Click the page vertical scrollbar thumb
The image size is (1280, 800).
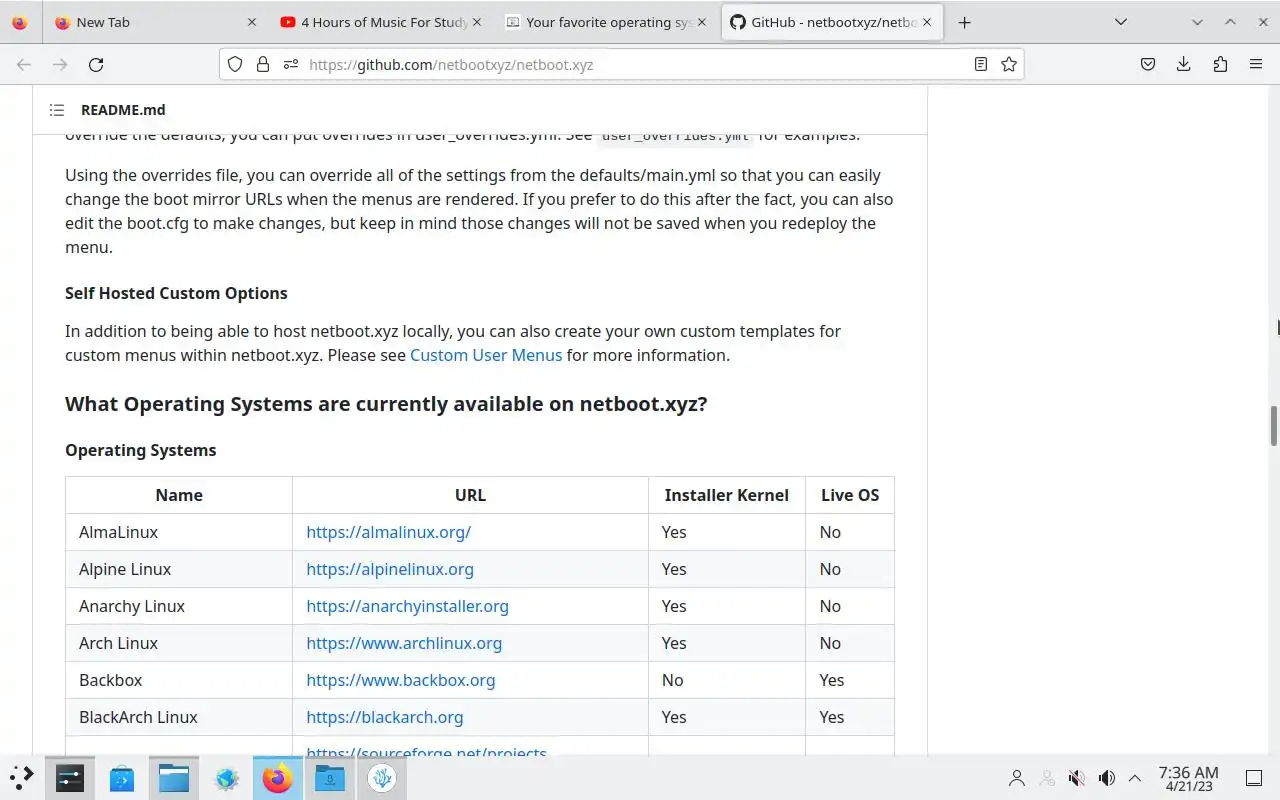coord(1274,426)
